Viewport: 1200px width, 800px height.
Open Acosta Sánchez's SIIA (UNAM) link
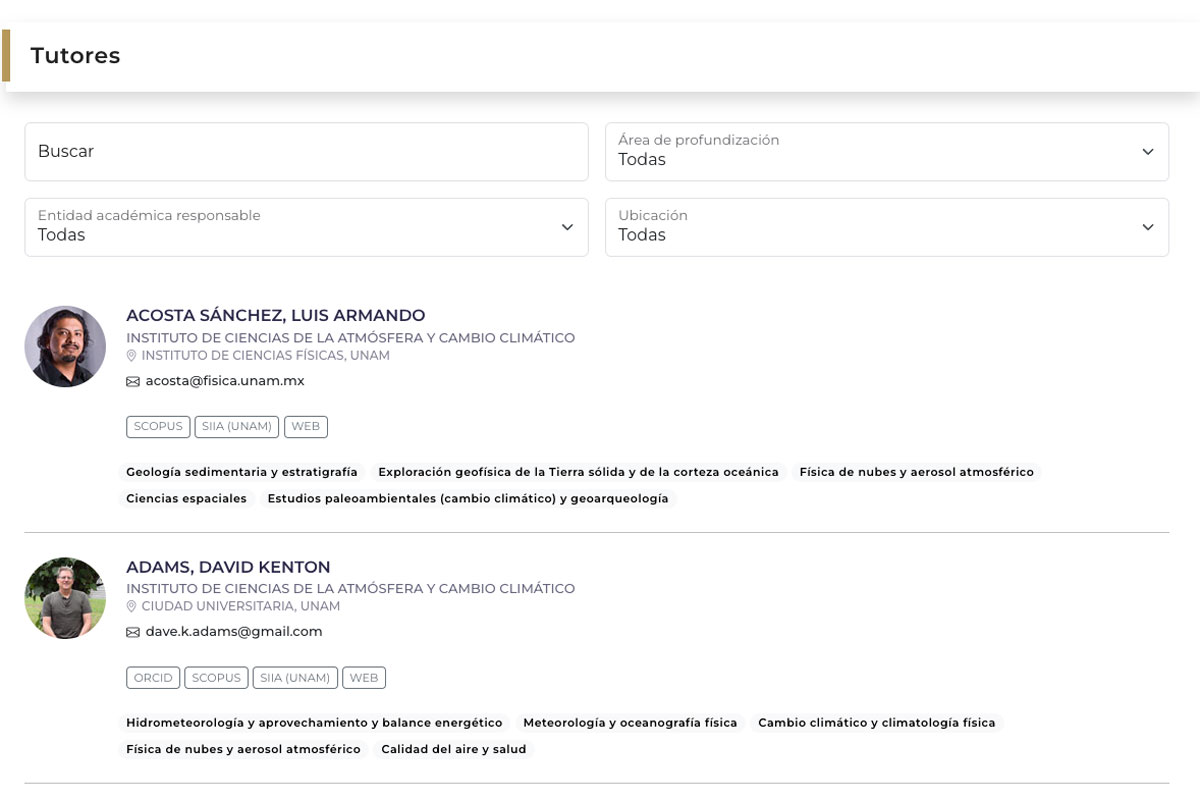[237, 427]
